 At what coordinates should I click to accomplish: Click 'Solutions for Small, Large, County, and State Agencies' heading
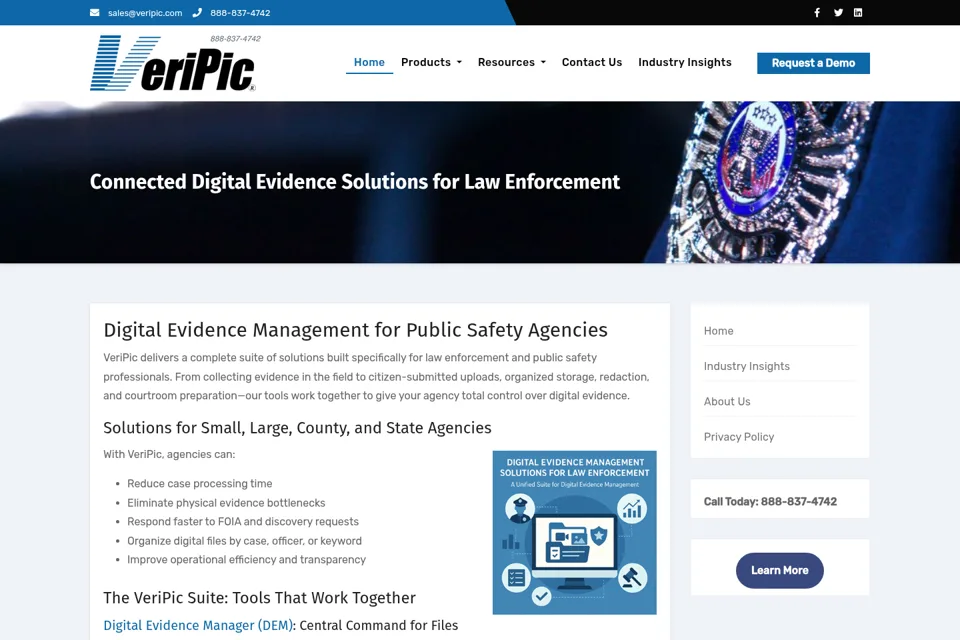[x=298, y=427]
